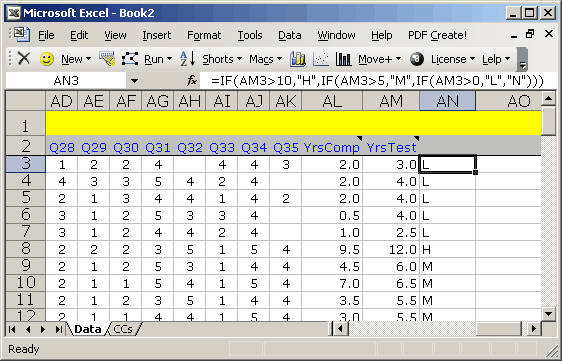Click the colored bar chart icon
The image size is (562, 361).
click(298, 59)
